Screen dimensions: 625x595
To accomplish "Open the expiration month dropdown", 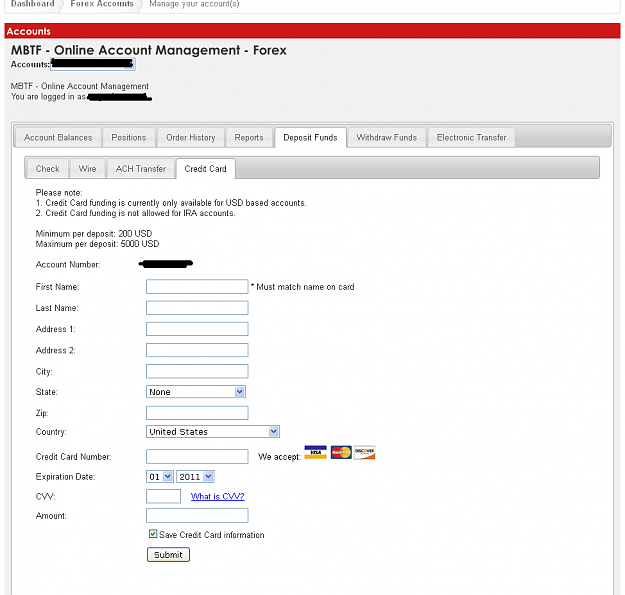I will click(160, 477).
